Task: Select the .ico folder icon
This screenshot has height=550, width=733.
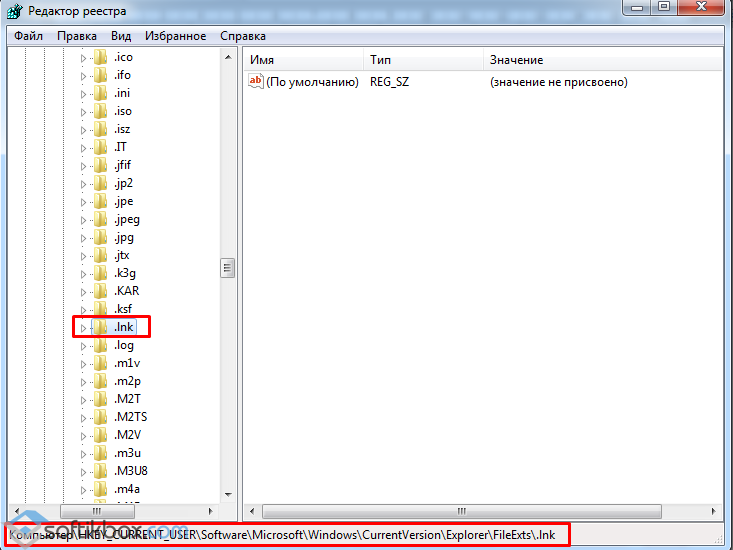Action: pos(100,57)
